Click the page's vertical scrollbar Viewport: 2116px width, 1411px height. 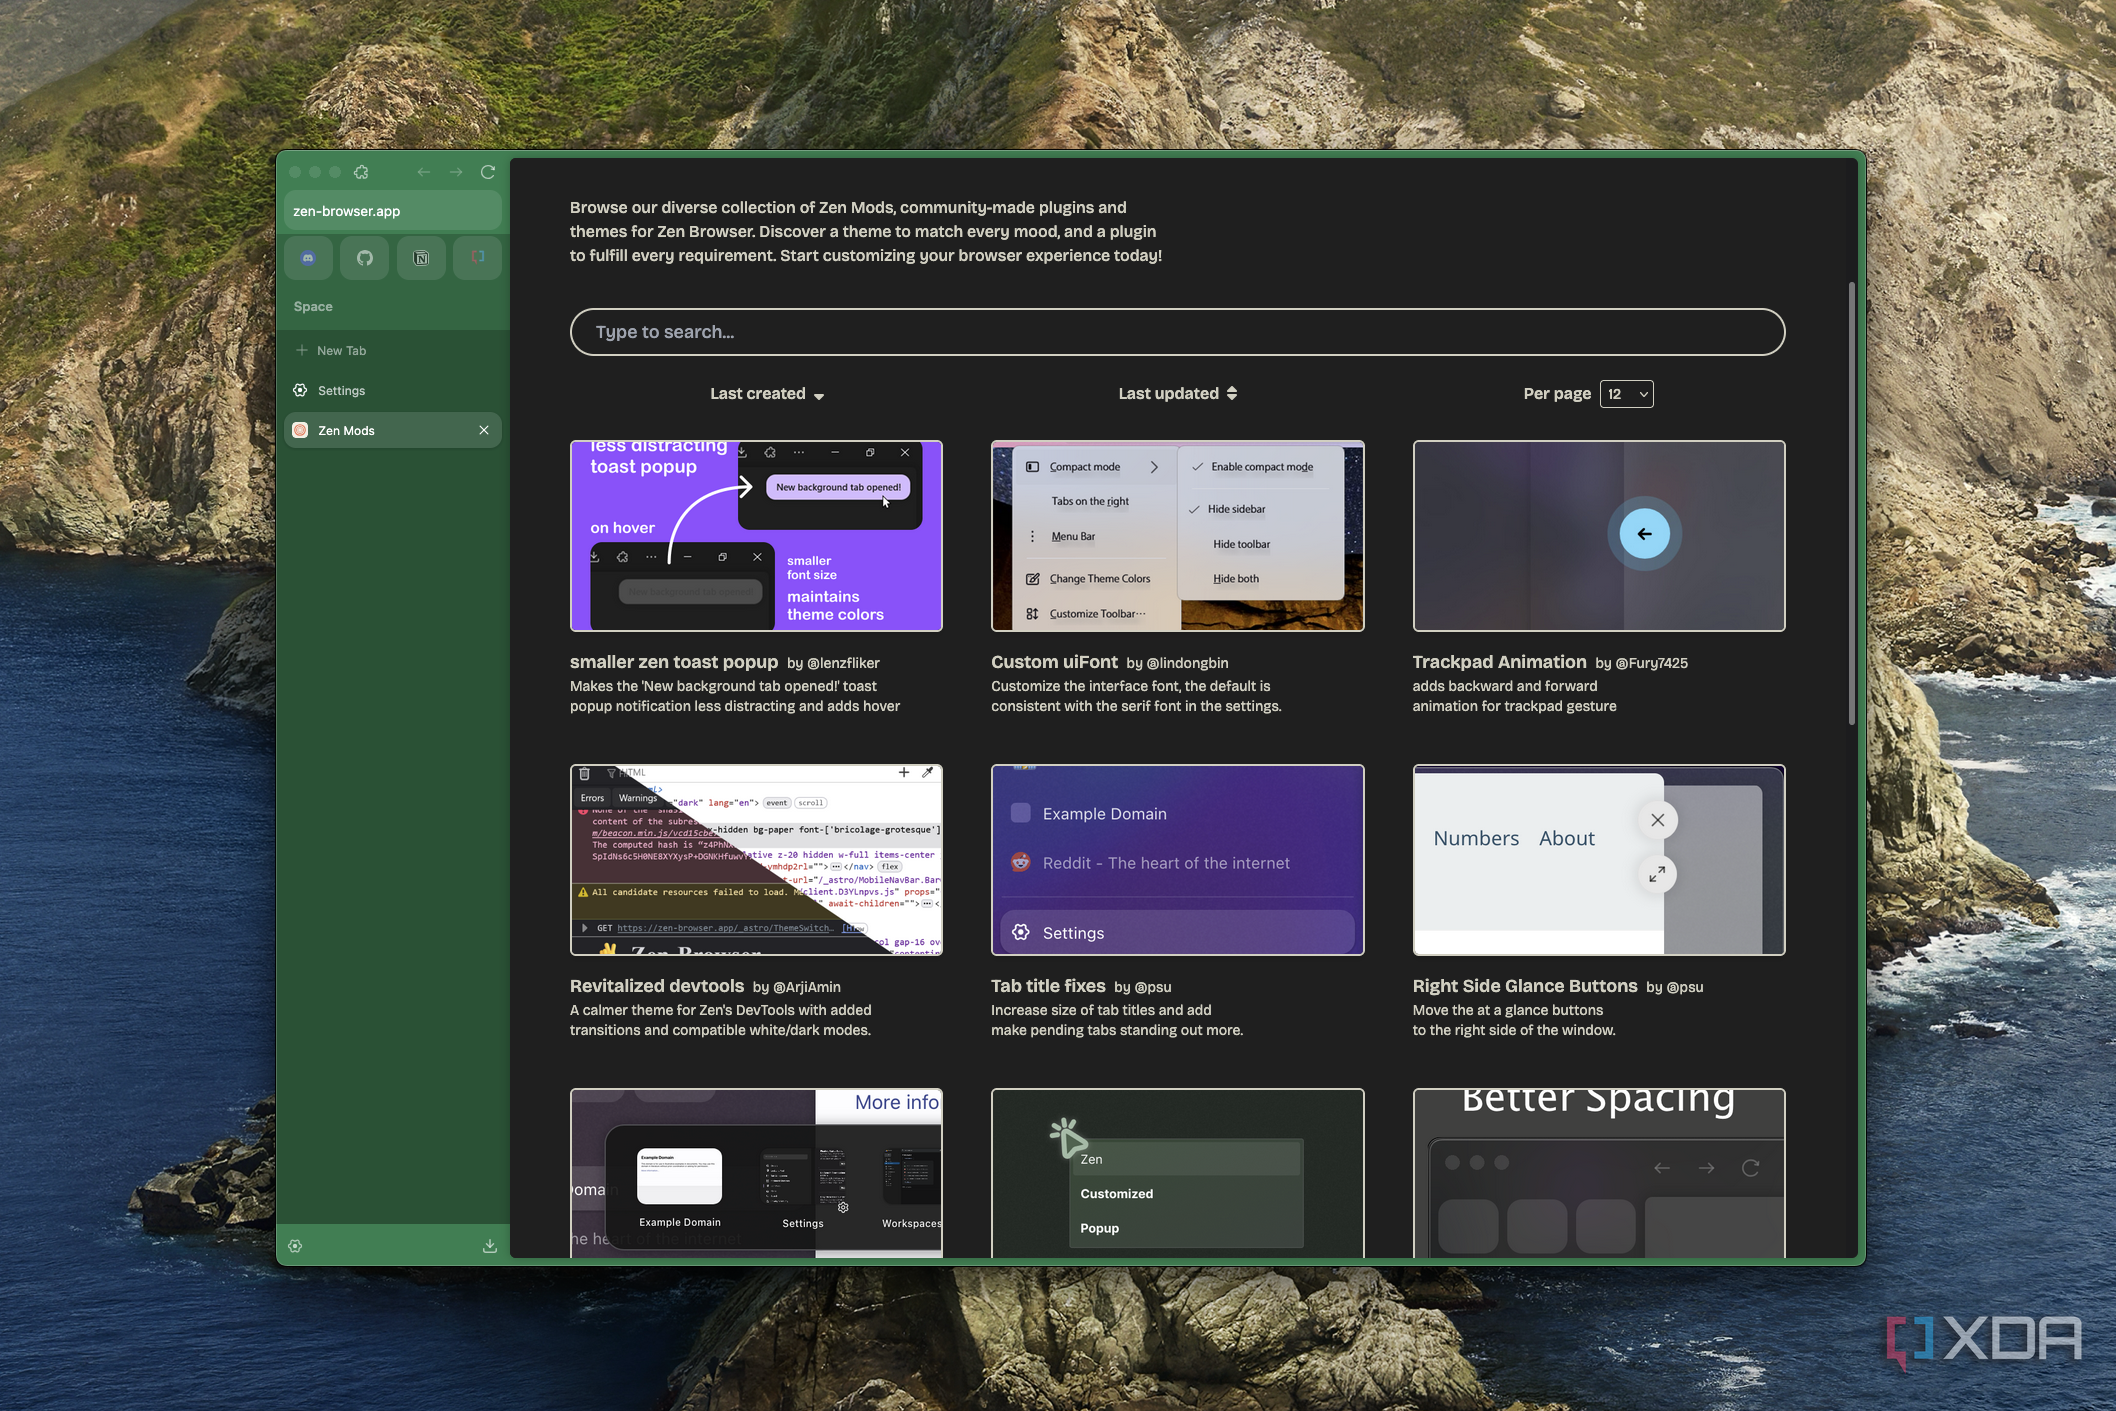click(x=1851, y=504)
